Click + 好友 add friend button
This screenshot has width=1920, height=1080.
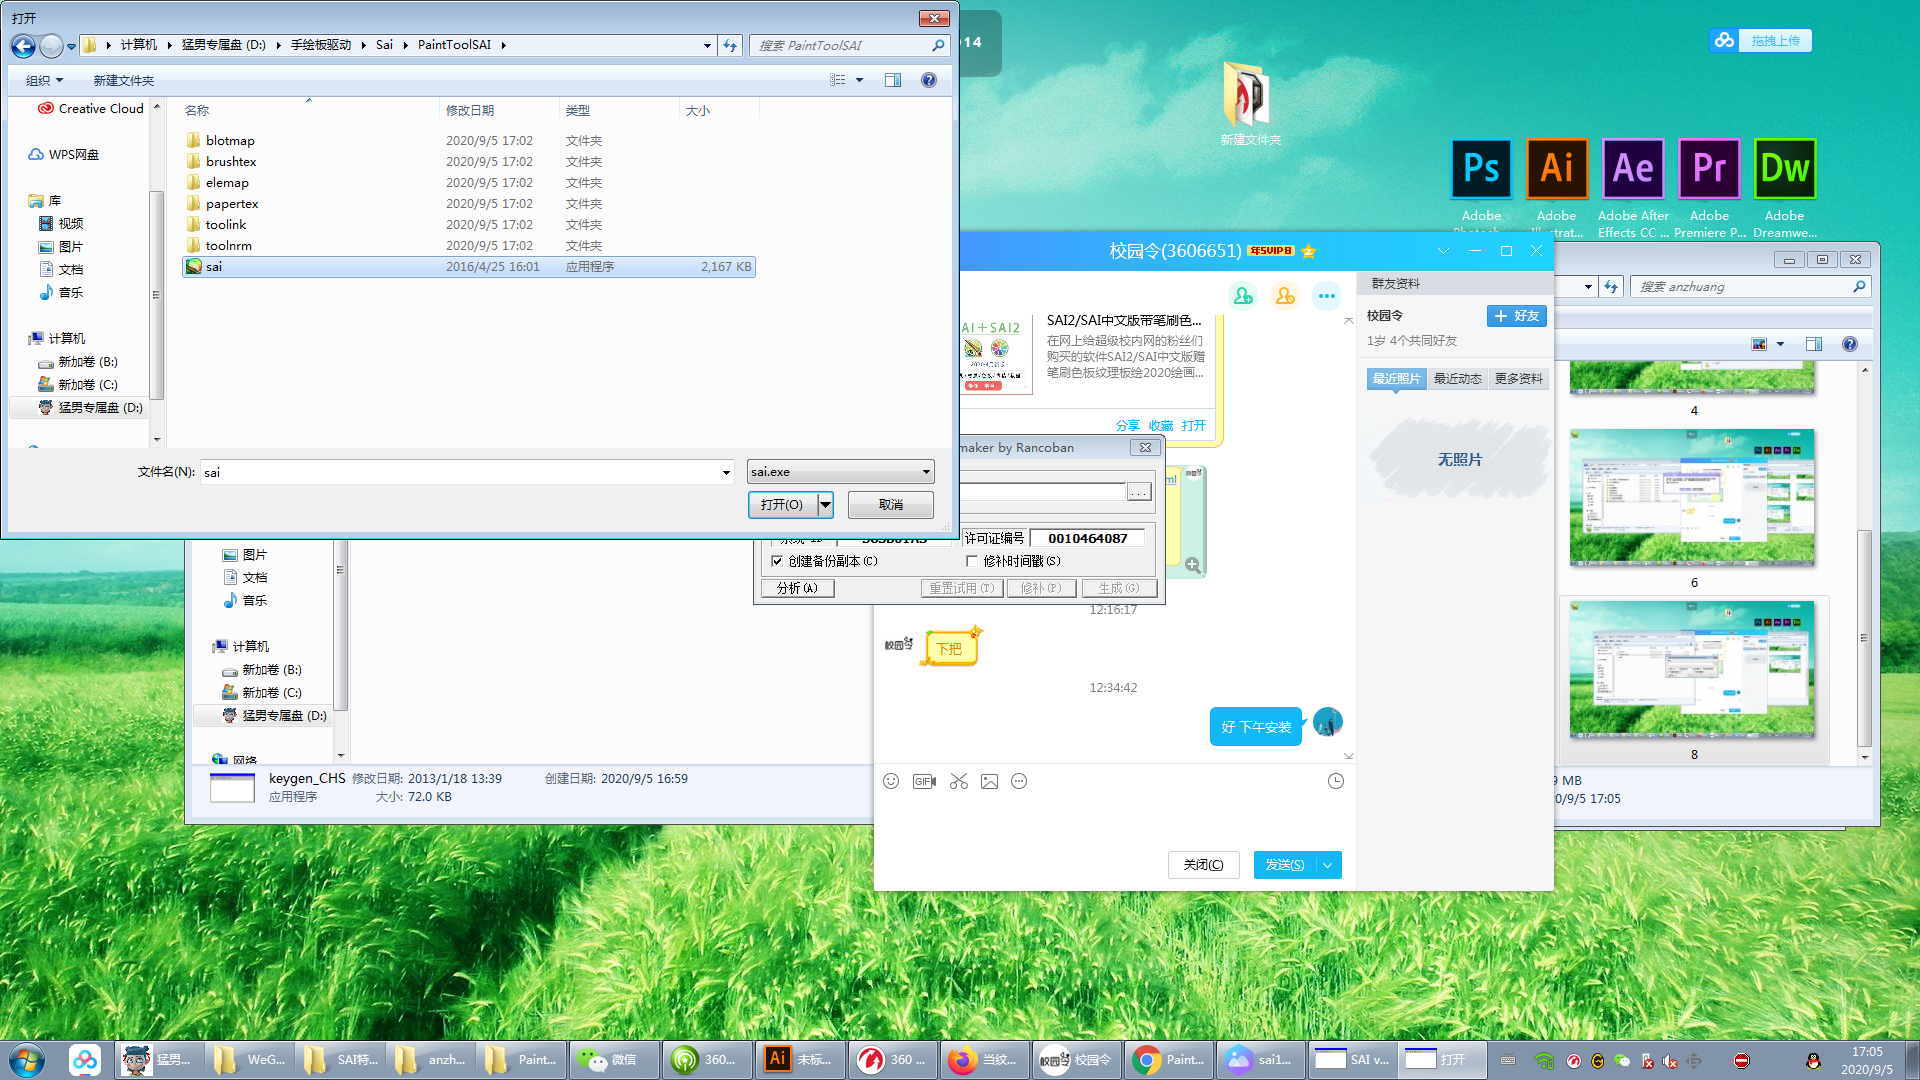(1517, 316)
